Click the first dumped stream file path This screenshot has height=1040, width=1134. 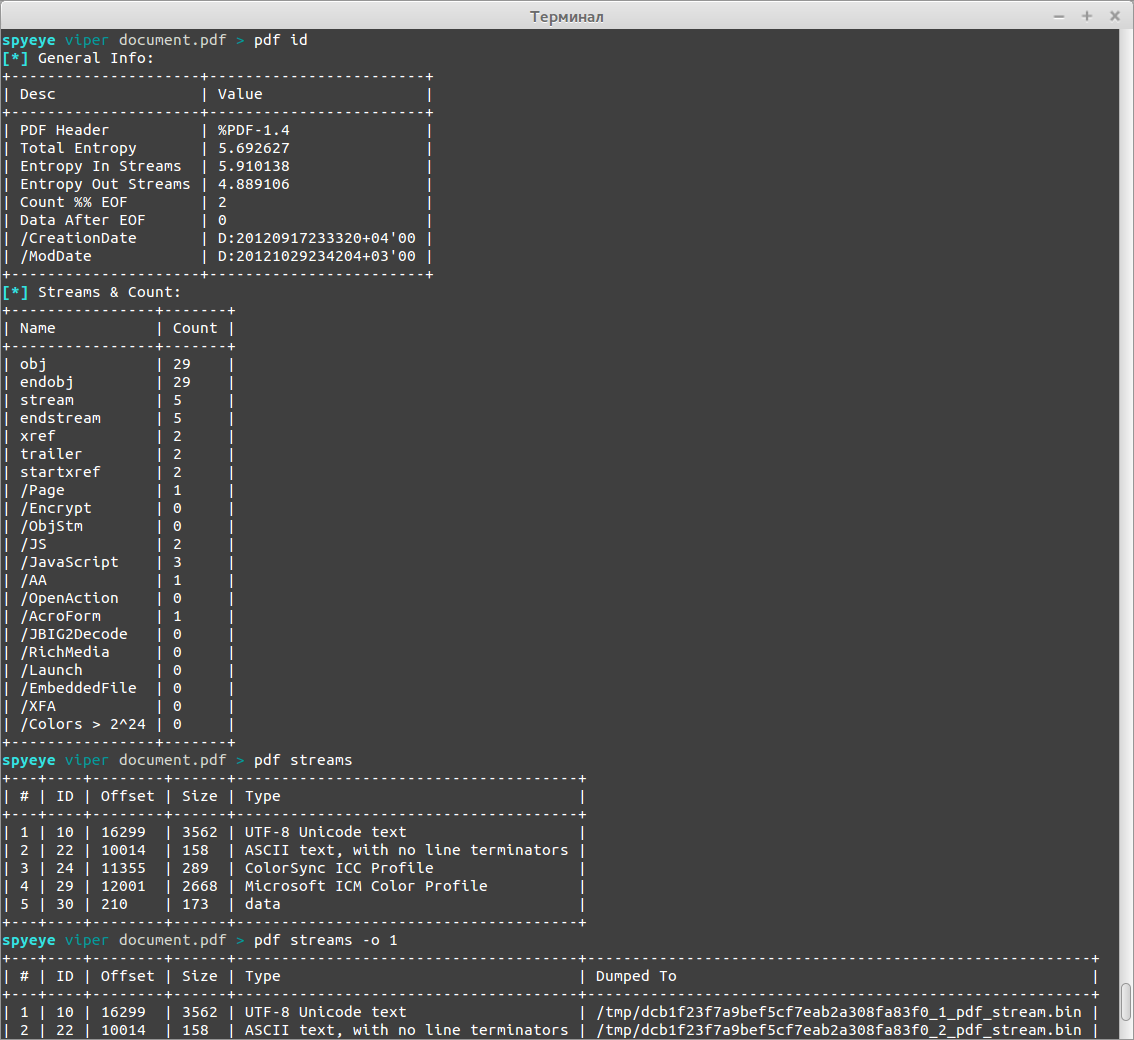tap(839, 1012)
